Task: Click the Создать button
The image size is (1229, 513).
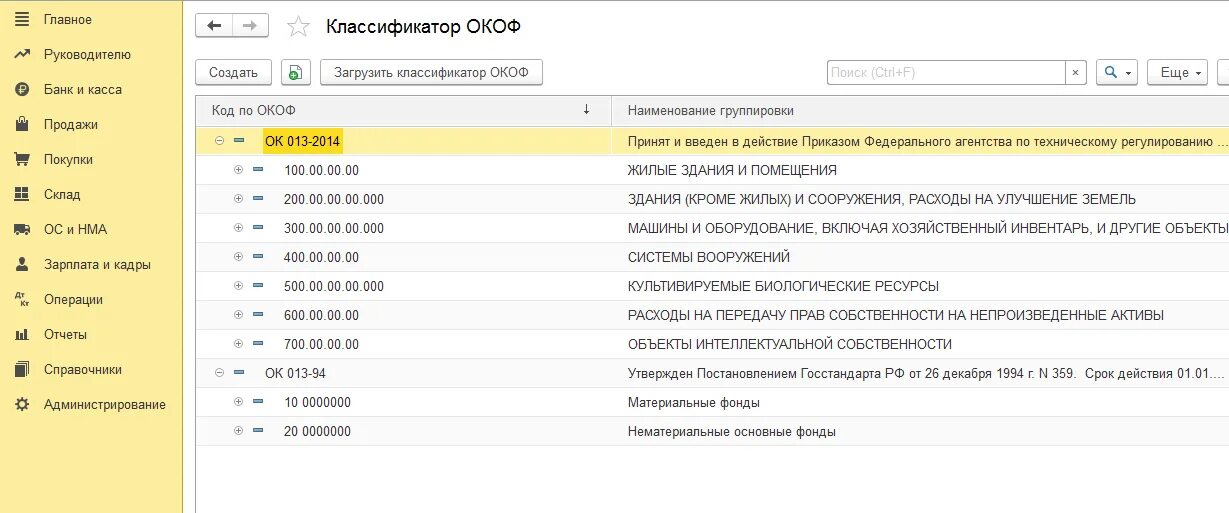Action: (233, 72)
